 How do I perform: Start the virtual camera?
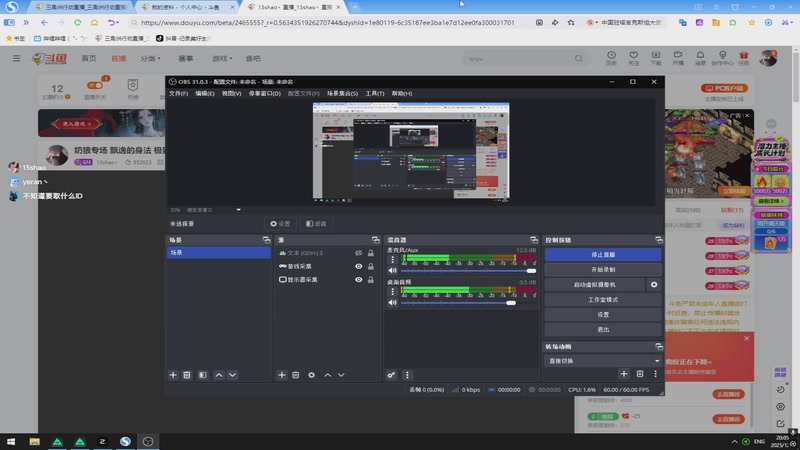pos(595,285)
